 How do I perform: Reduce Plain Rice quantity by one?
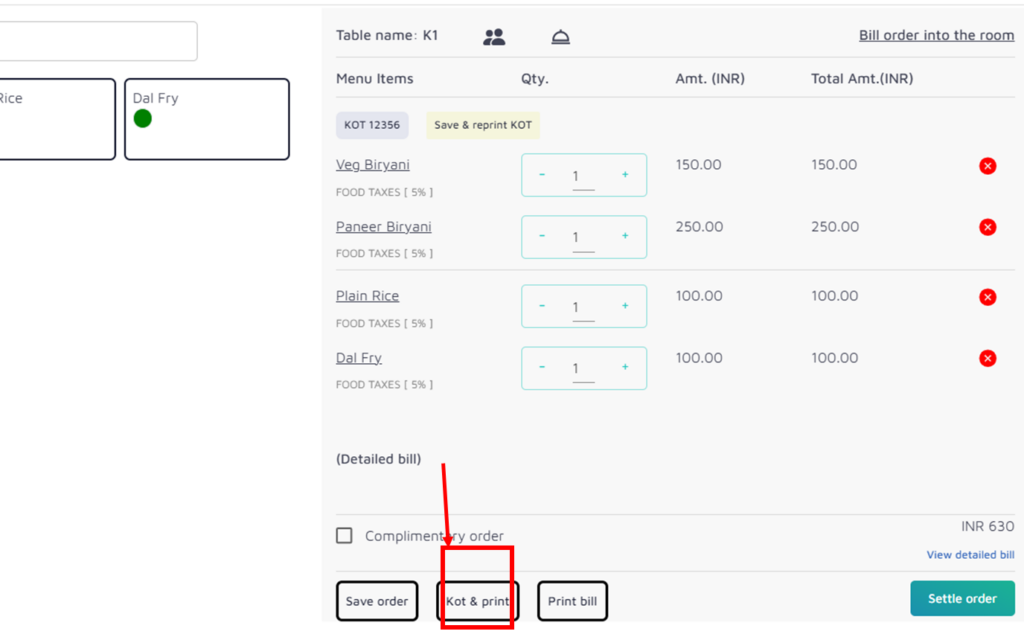click(542, 306)
